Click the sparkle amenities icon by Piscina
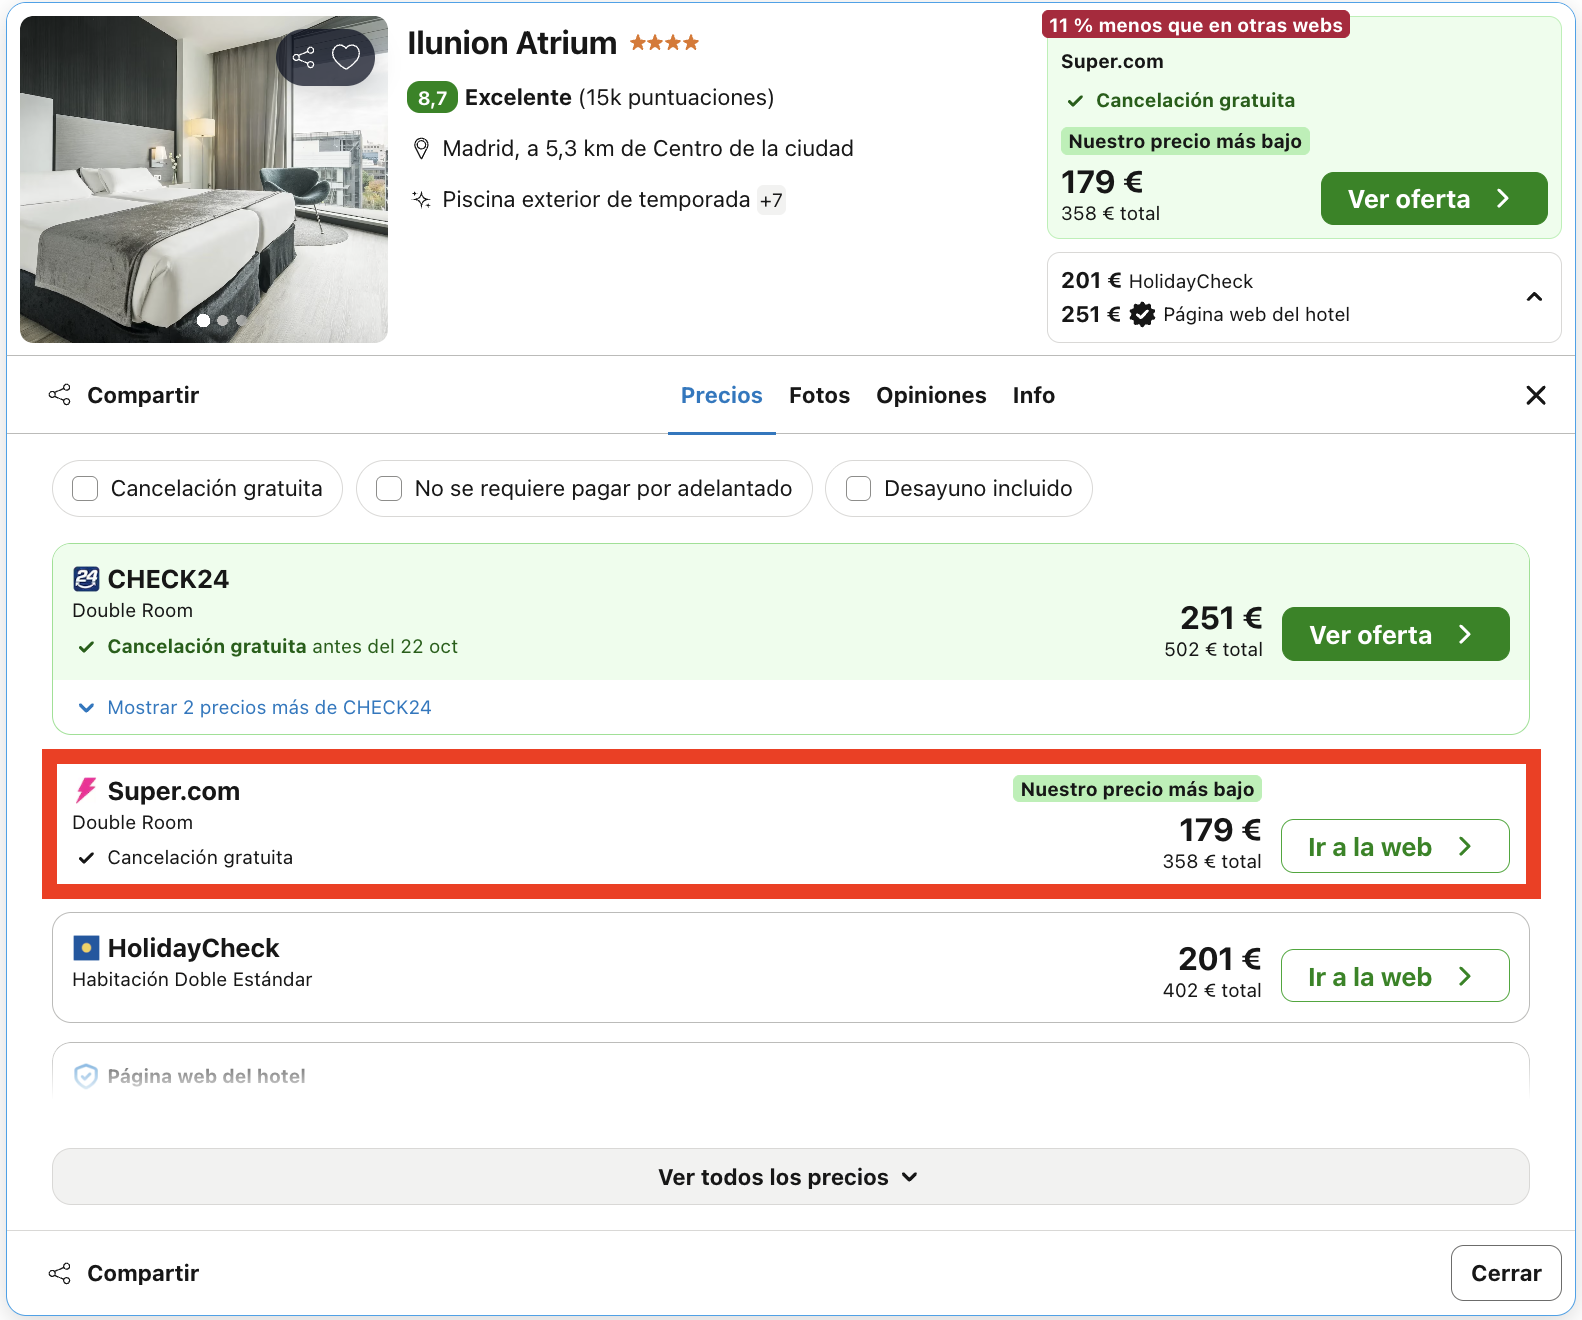 pos(422,199)
